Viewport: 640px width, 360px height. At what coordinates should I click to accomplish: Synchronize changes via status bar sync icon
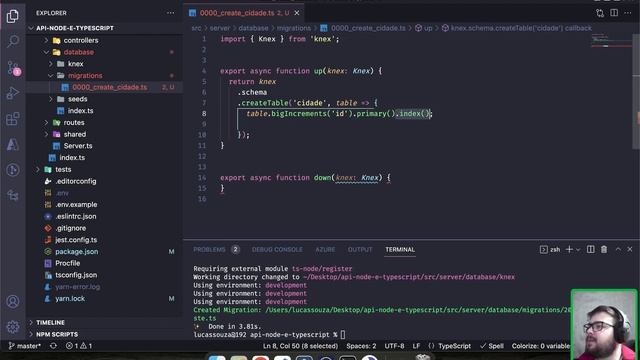point(53,346)
